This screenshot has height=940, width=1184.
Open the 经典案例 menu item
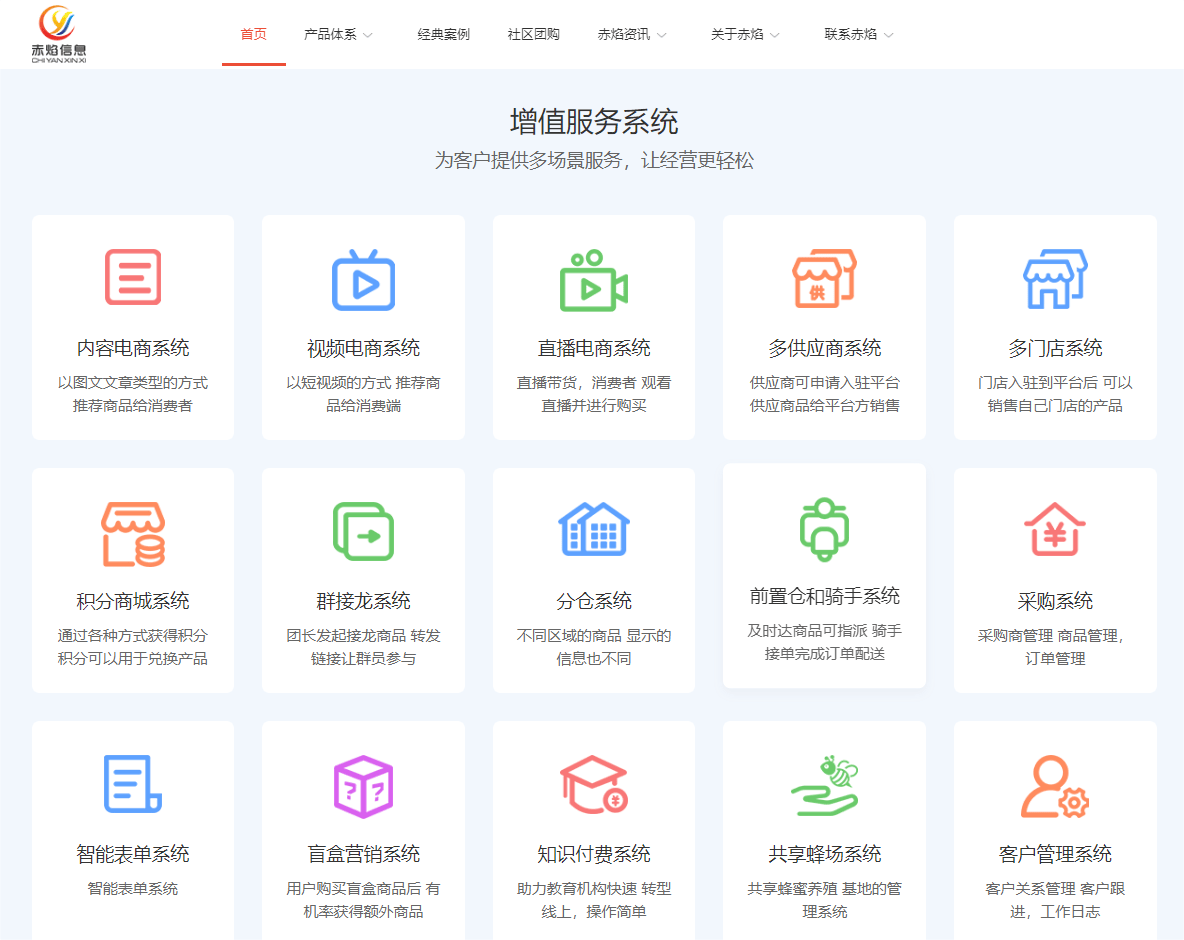(443, 35)
